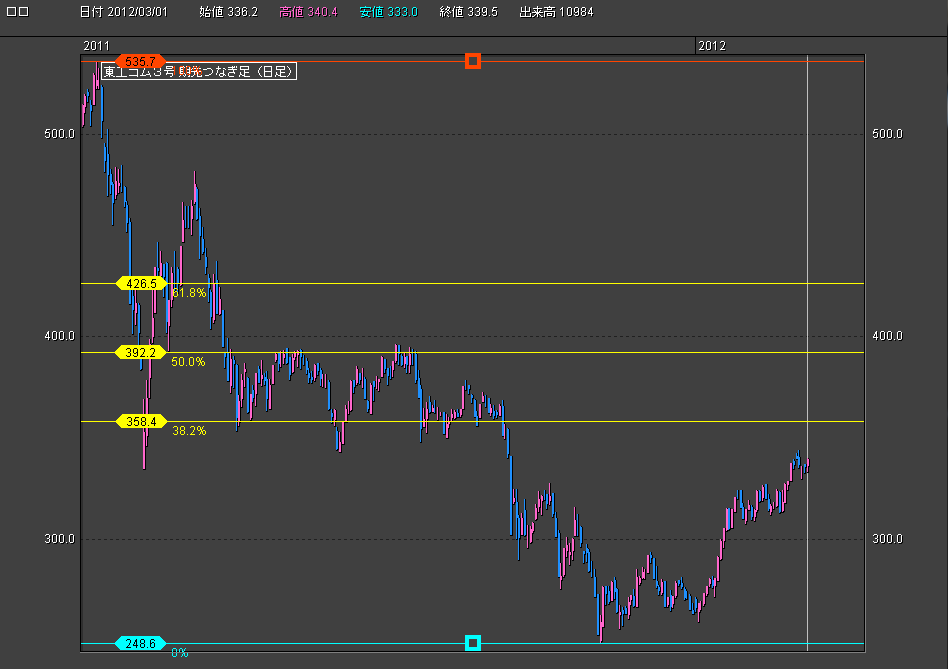Click the chart title label with 日足
This screenshot has width=948, height=669.
coord(199,71)
